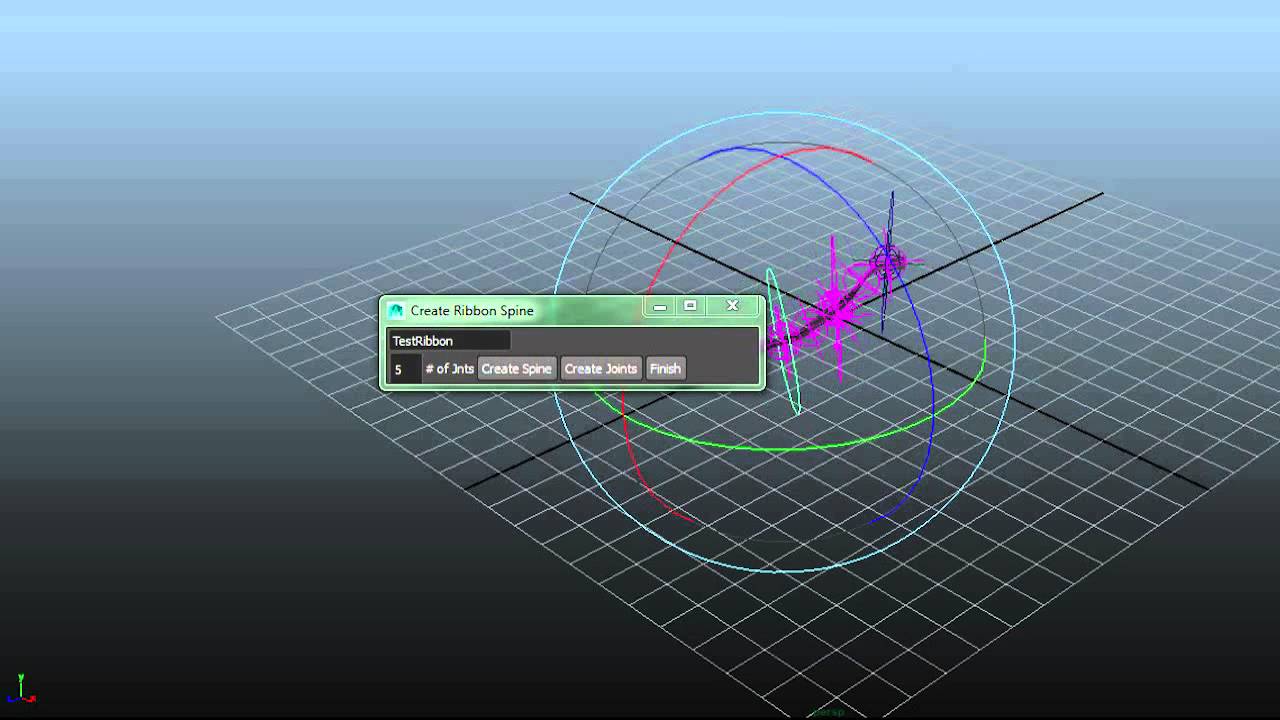
Task: Minimize the Create Ribbon Spine window
Action: (x=660, y=307)
